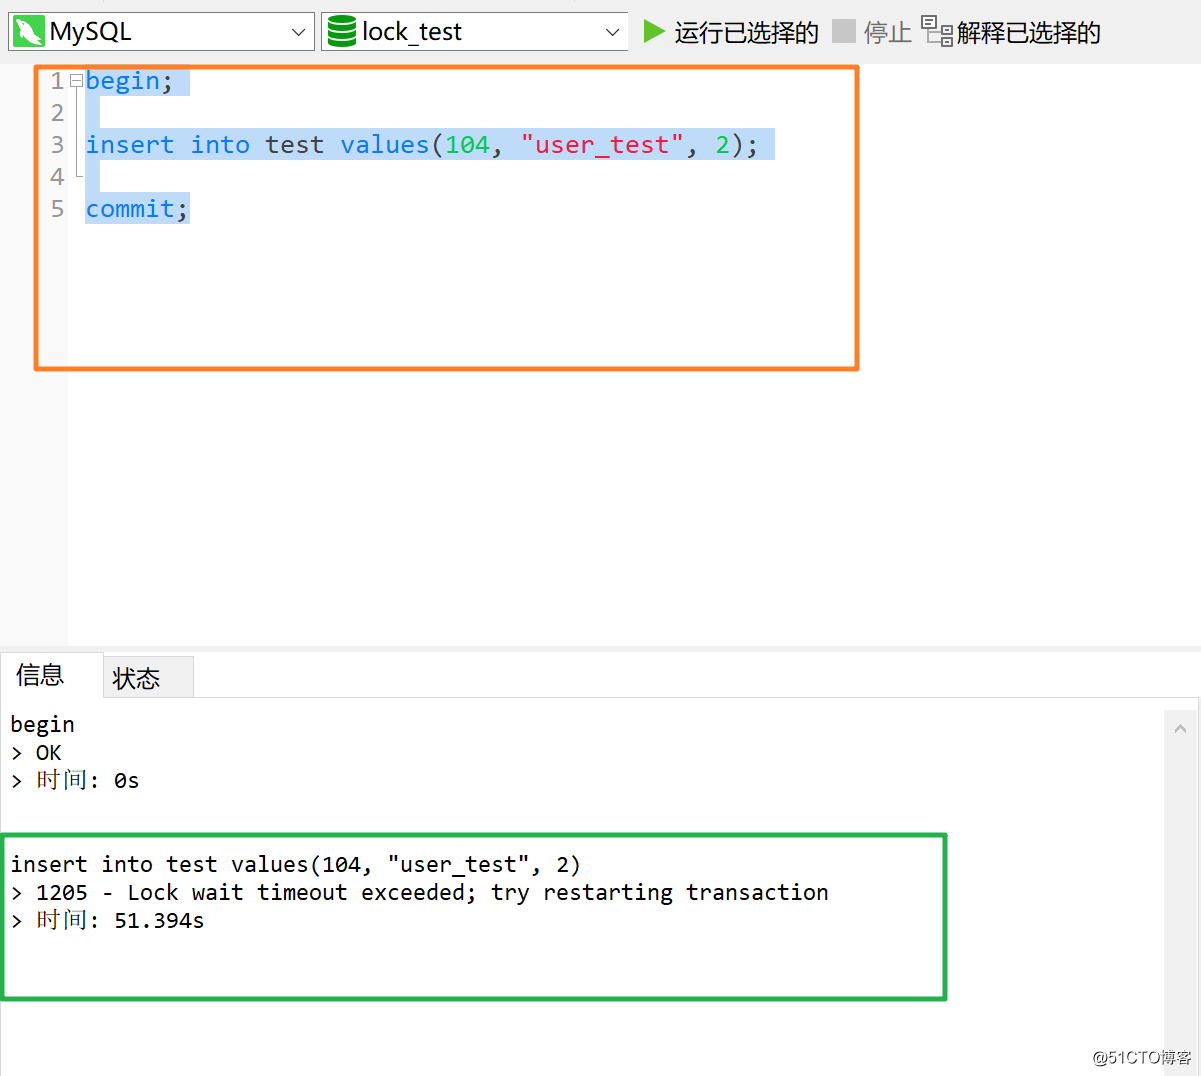Click the green run-selected play icon
Image resolution: width=1201 pixels, height=1076 pixels.
point(654,32)
